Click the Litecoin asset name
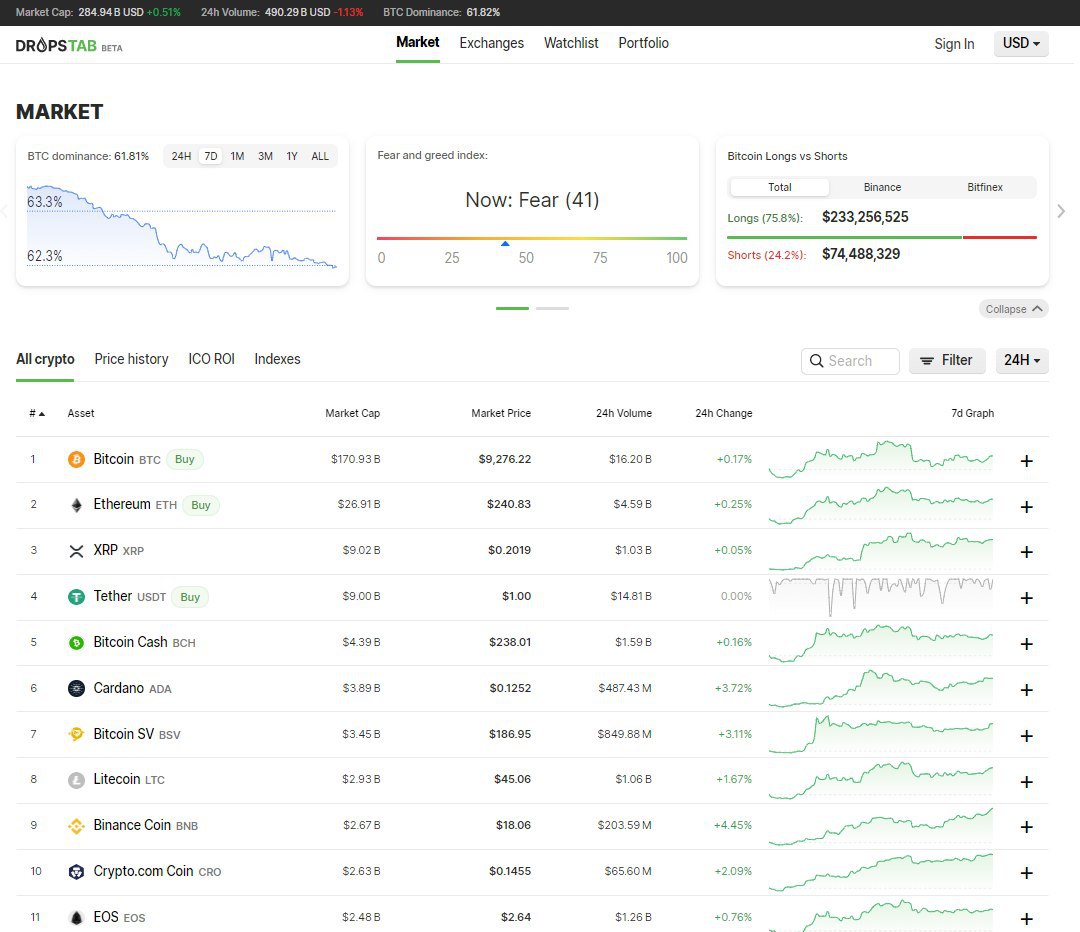 [x=116, y=779]
